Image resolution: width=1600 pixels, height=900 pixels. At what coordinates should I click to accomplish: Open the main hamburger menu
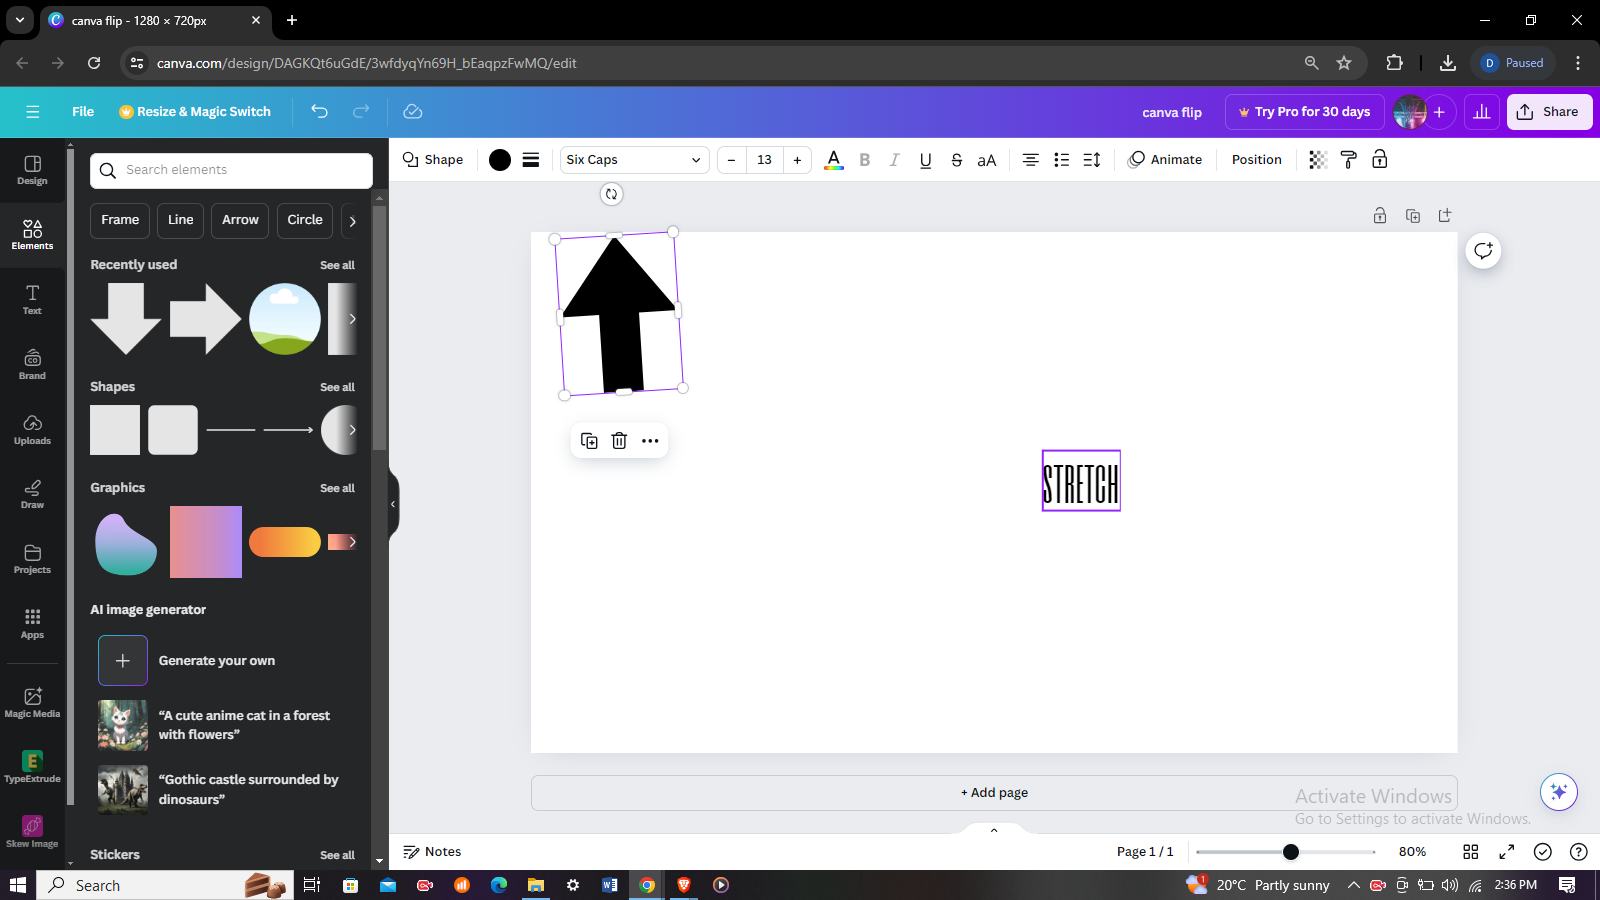(33, 112)
